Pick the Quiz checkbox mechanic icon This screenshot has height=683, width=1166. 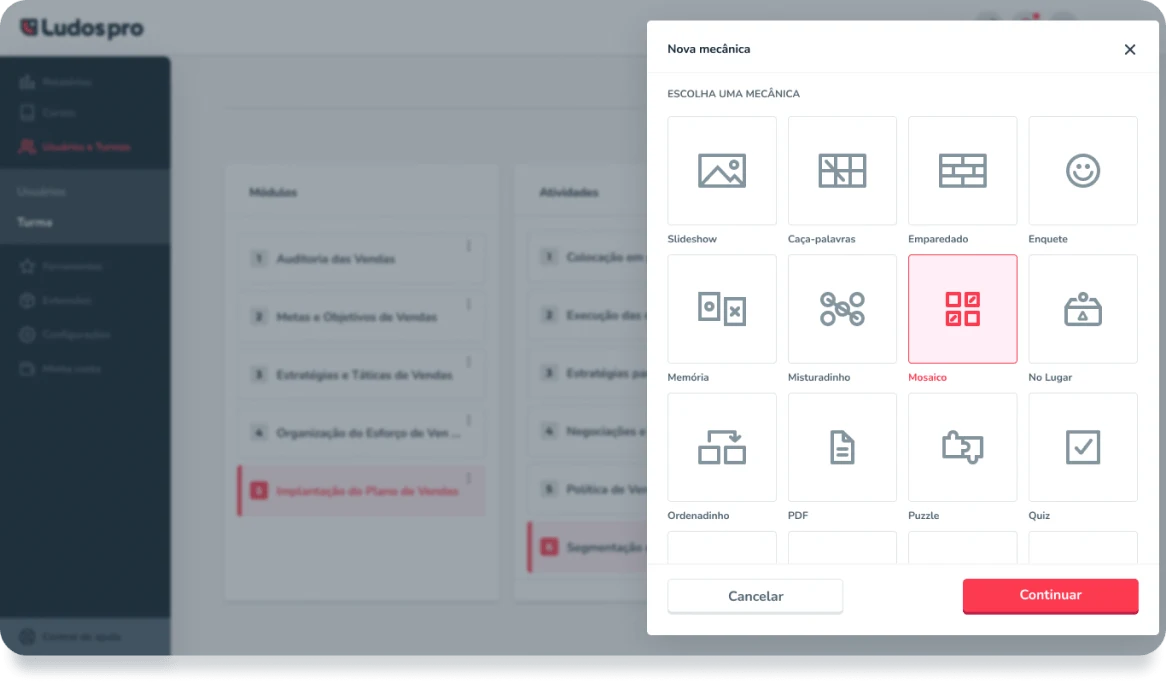pyautogui.click(x=1082, y=447)
